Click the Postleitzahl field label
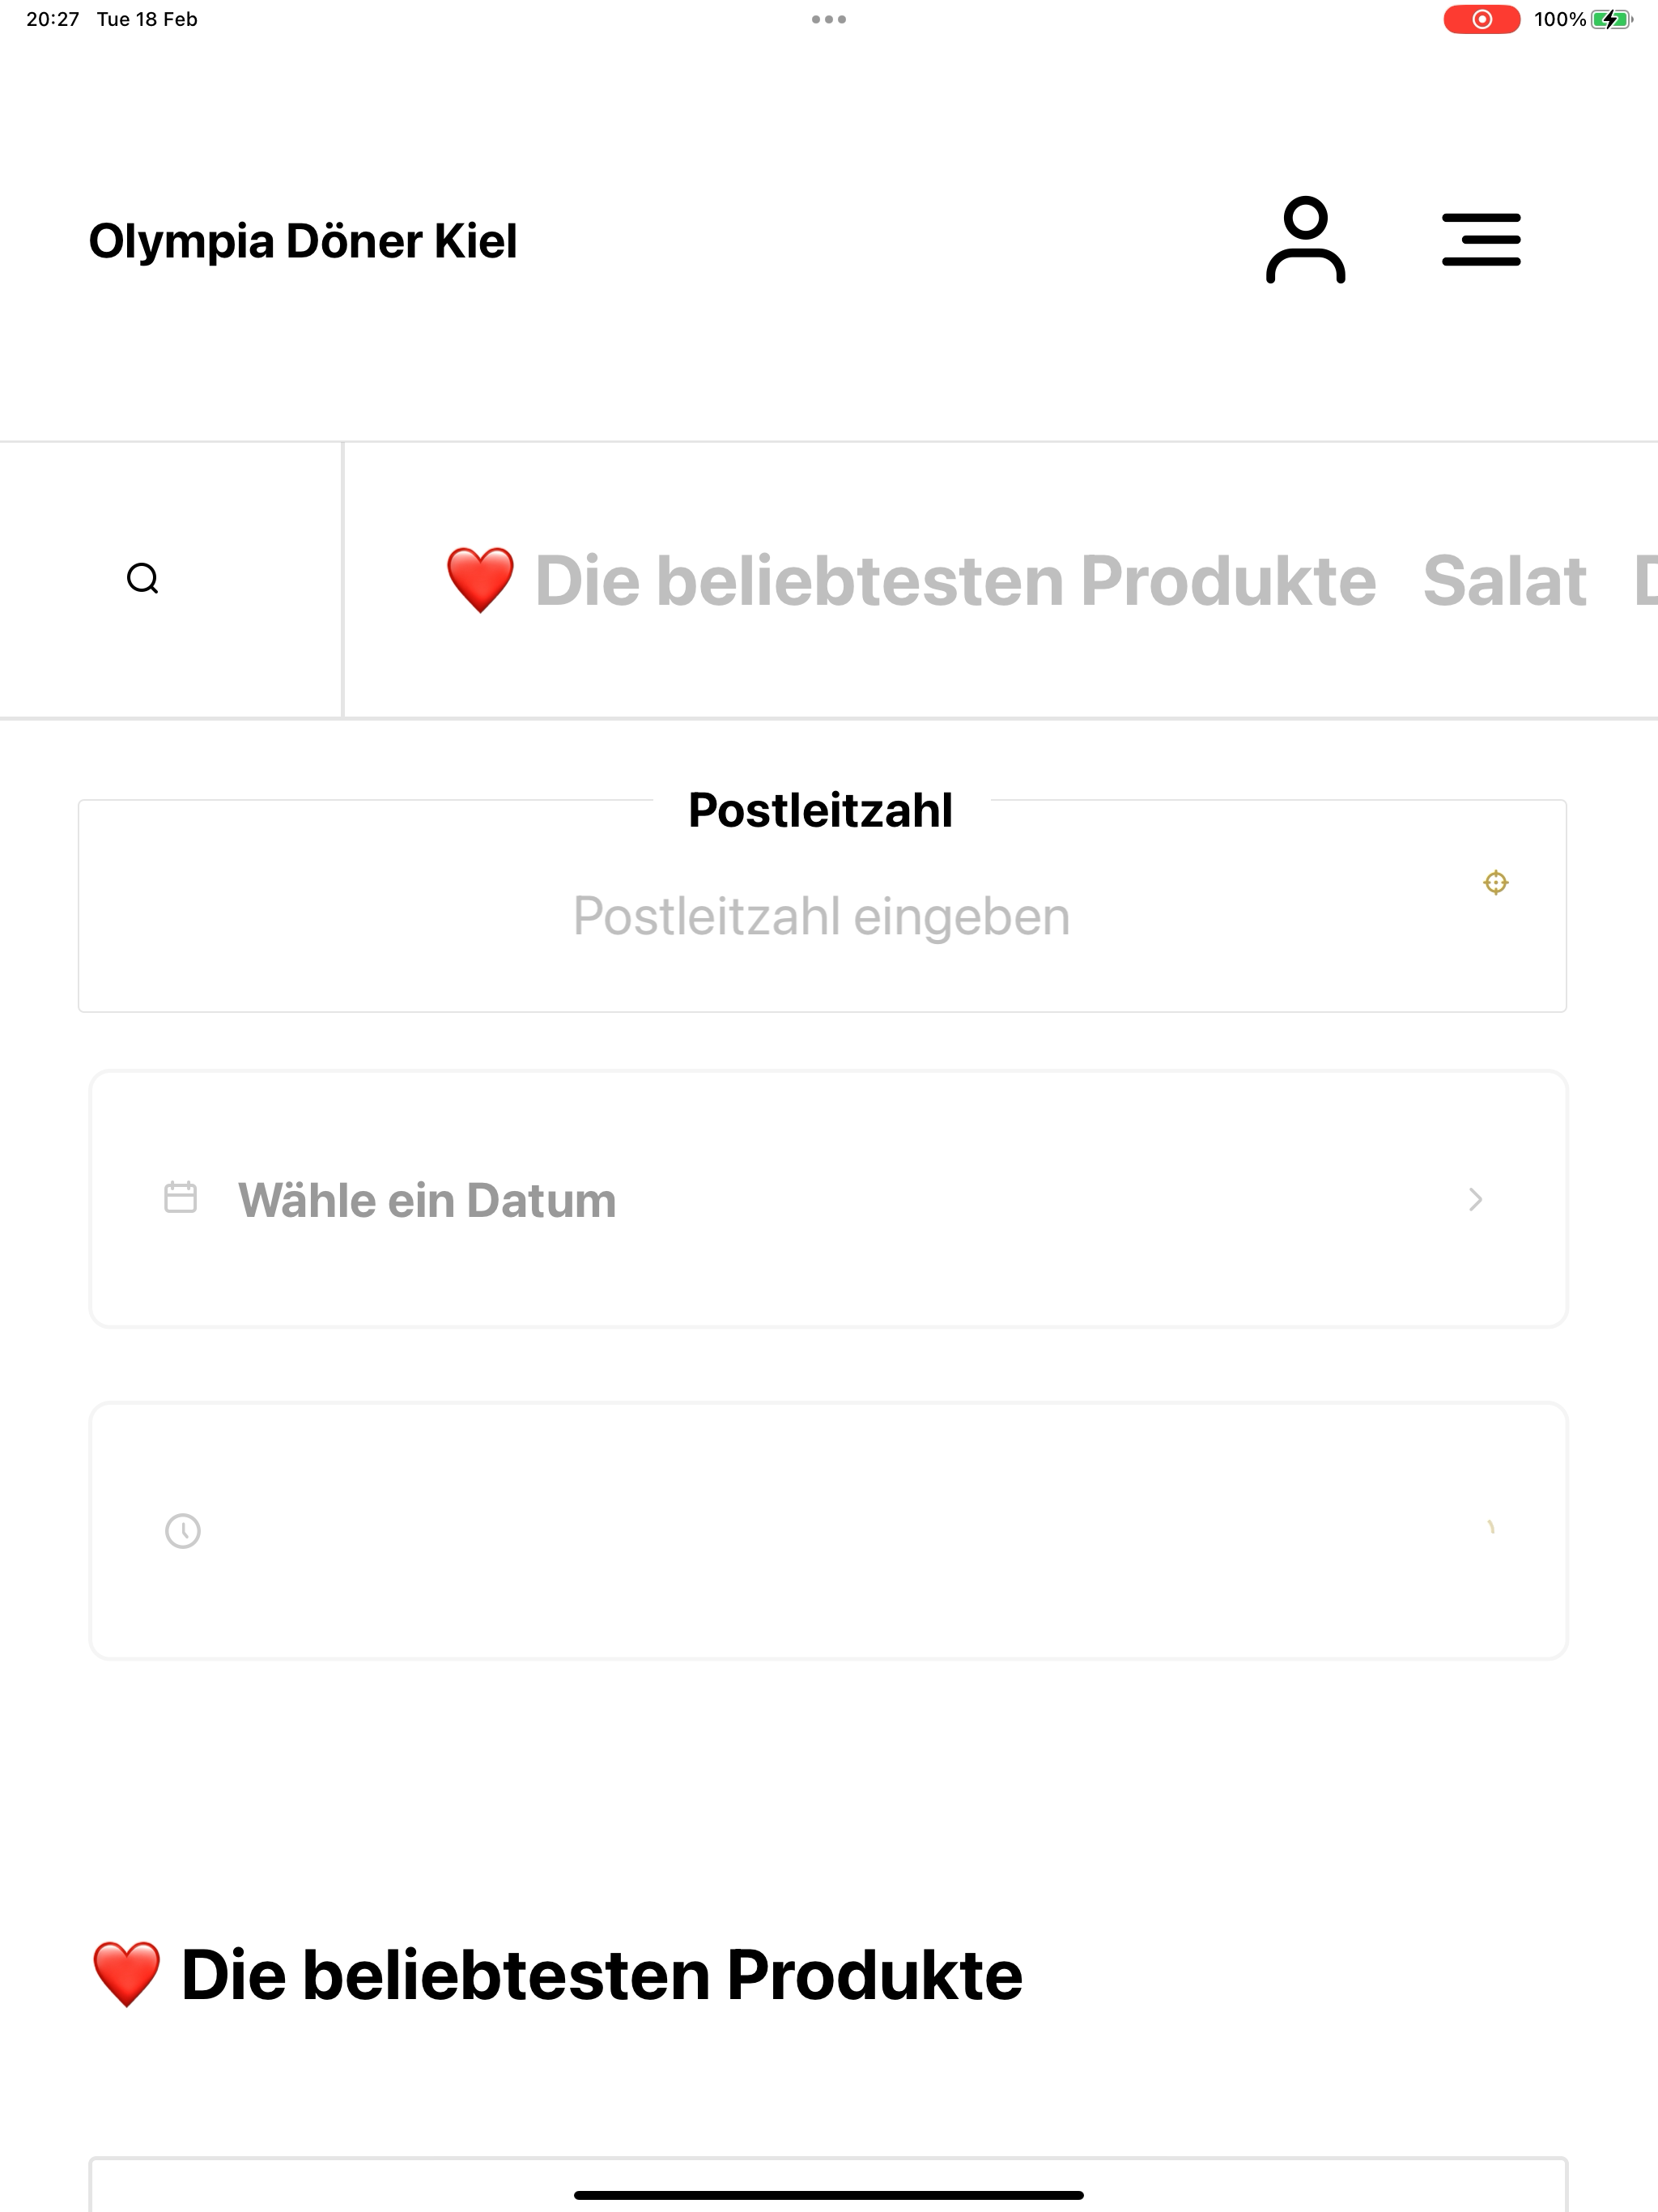The height and width of the screenshot is (2212, 1658). click(x=820, y=810)
